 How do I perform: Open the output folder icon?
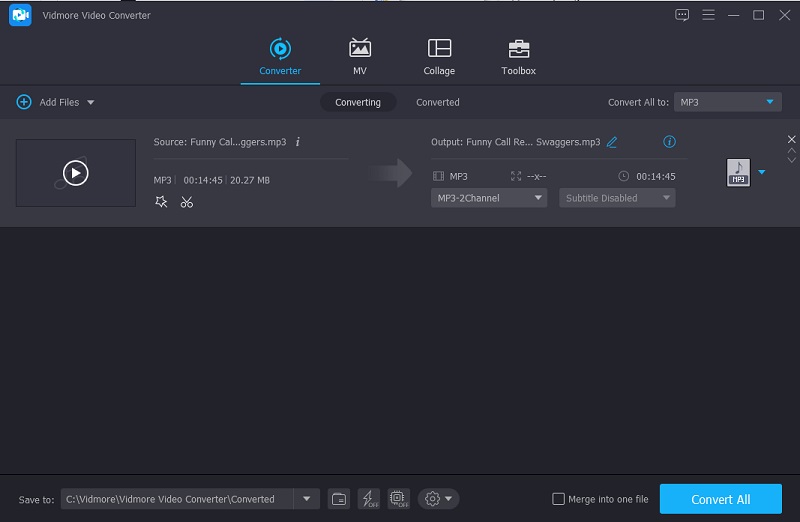(339, 499)
